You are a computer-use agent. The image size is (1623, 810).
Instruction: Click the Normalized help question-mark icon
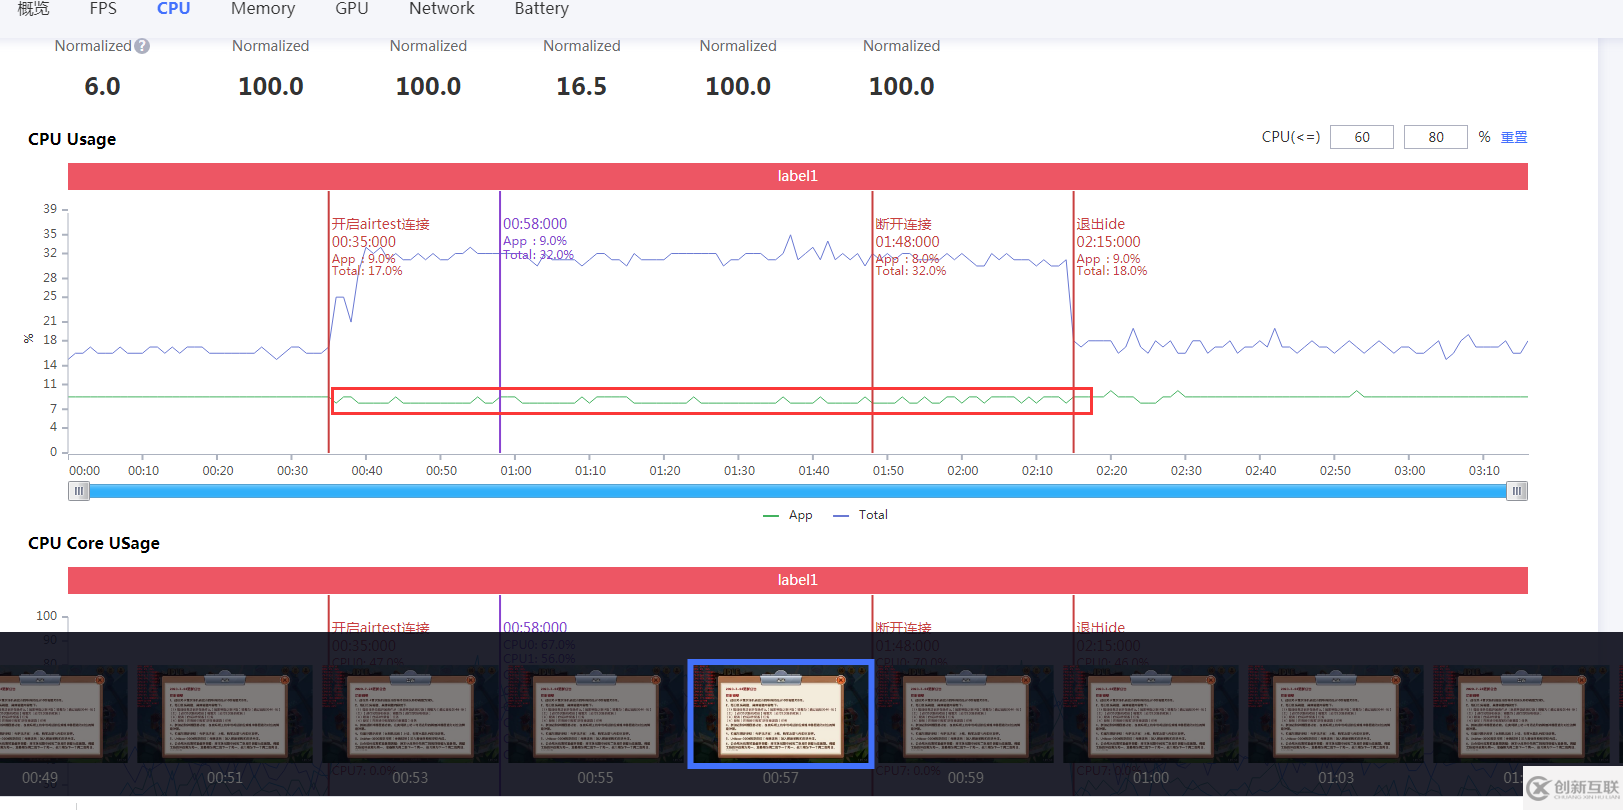tap(142, 46)
